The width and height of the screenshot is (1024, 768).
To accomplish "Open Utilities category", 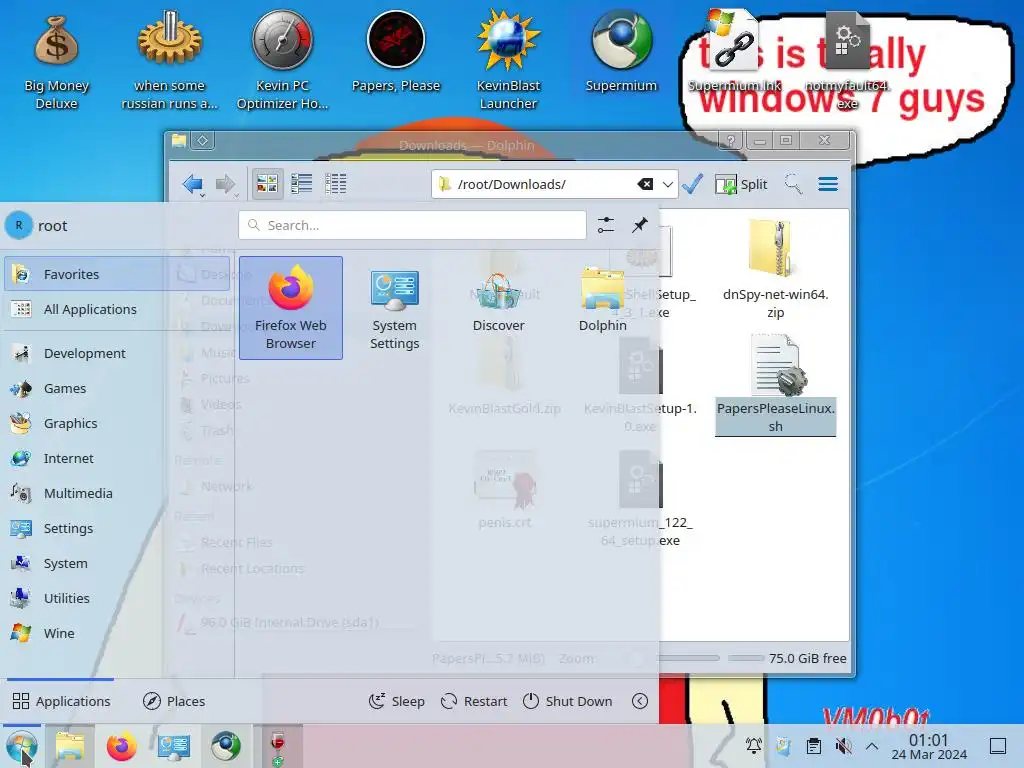I will point(117,598).
